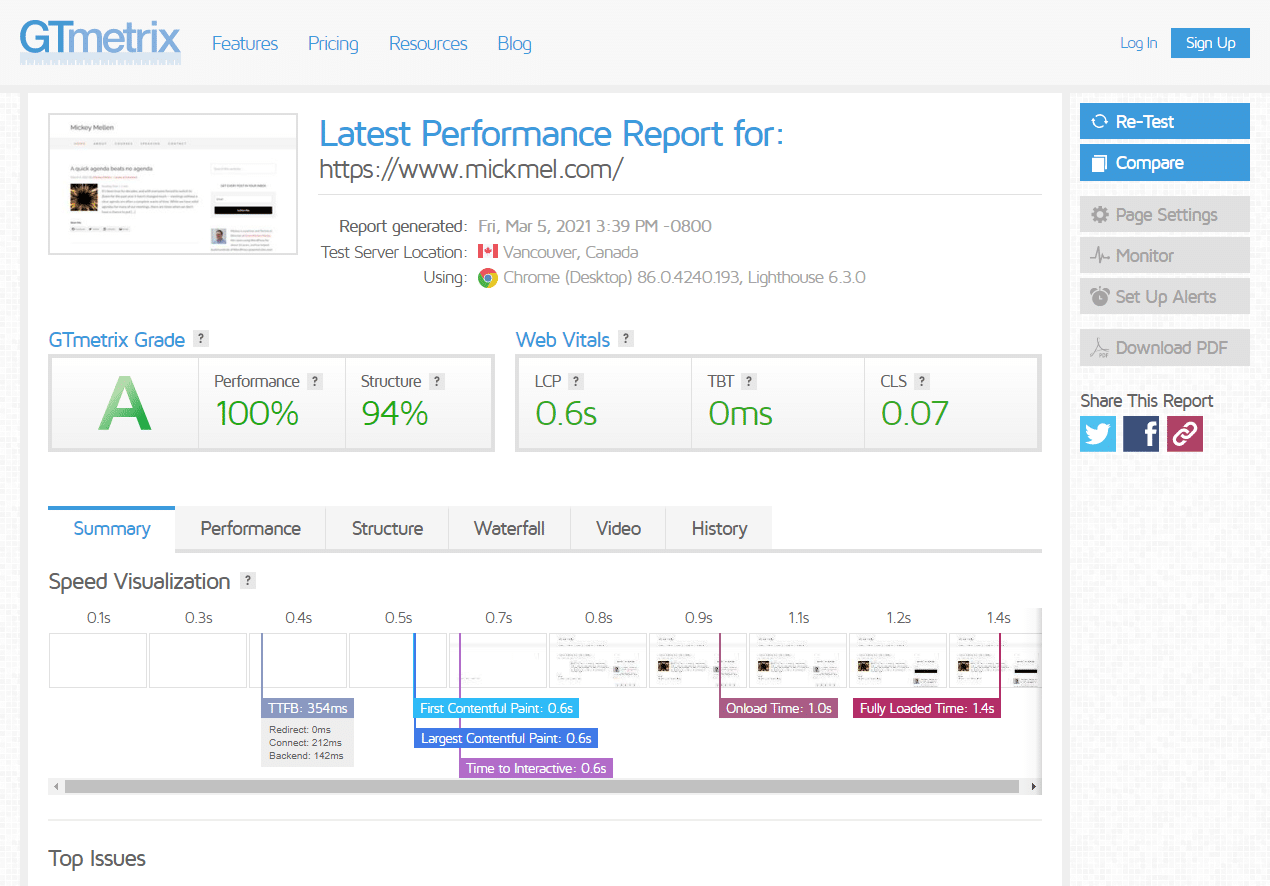Click the Chrome browser icon
This screenshot has width=1270, height=886.
click(x=488, y=278)
